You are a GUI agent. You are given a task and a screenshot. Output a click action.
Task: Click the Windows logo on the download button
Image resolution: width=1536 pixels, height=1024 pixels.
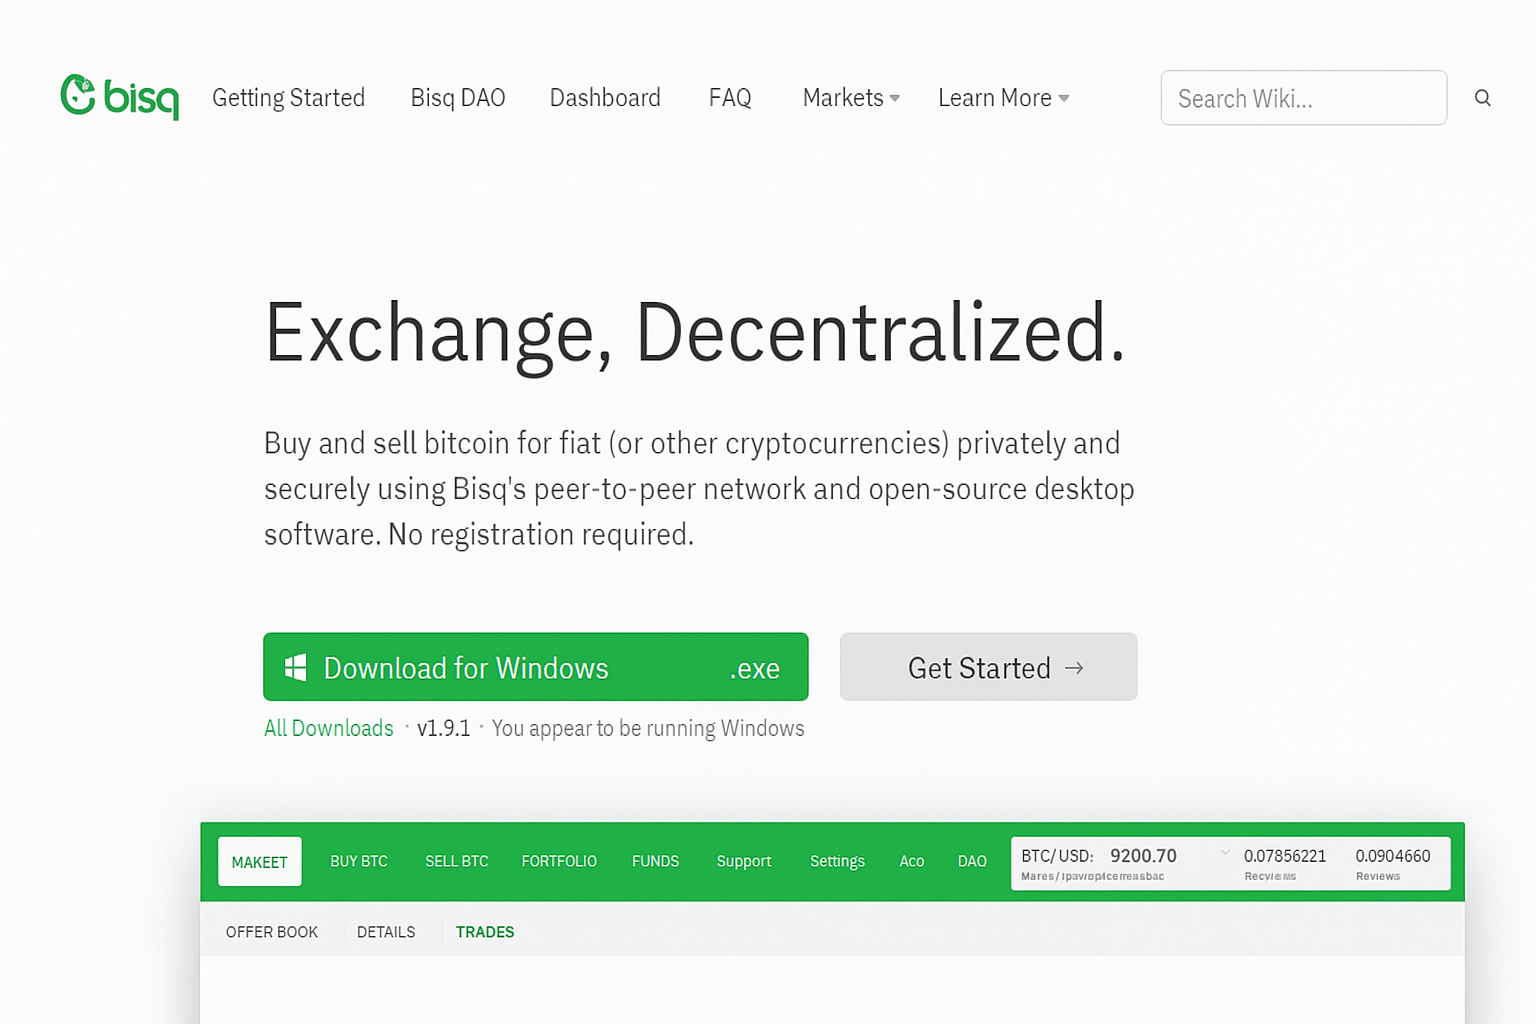coord(296,666)
